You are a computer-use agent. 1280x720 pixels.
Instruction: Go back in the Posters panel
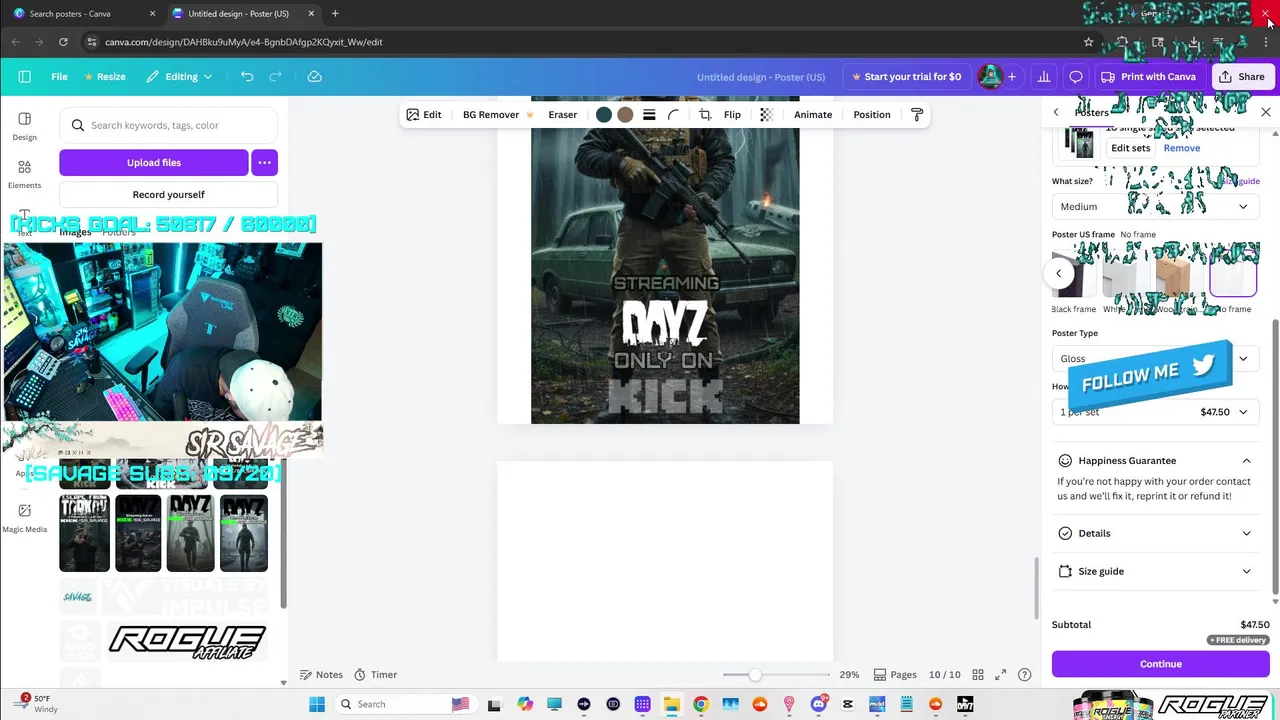tap(1056, 112)
